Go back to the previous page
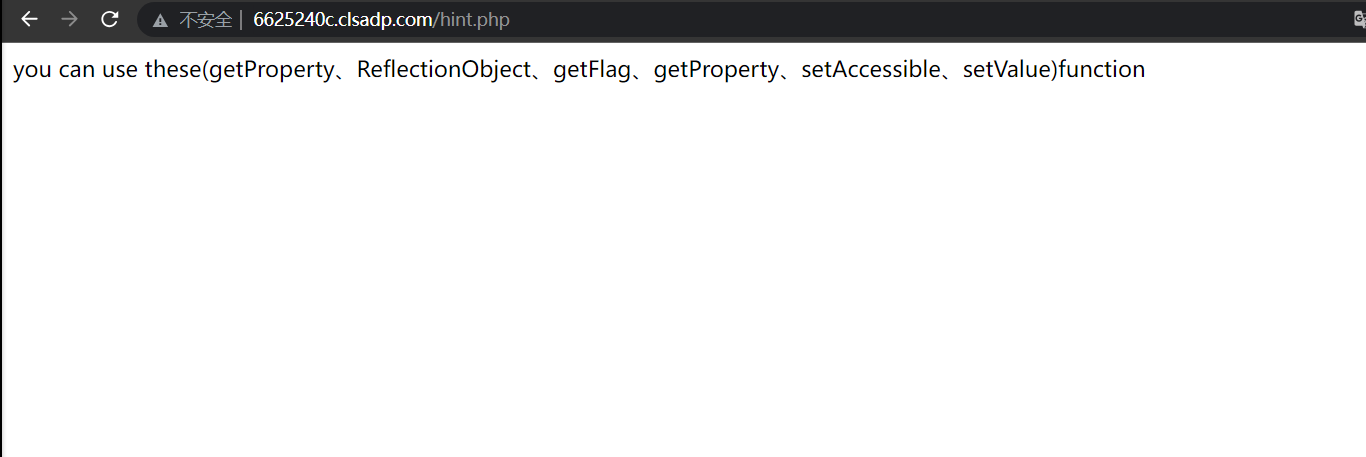 point(29,19)
